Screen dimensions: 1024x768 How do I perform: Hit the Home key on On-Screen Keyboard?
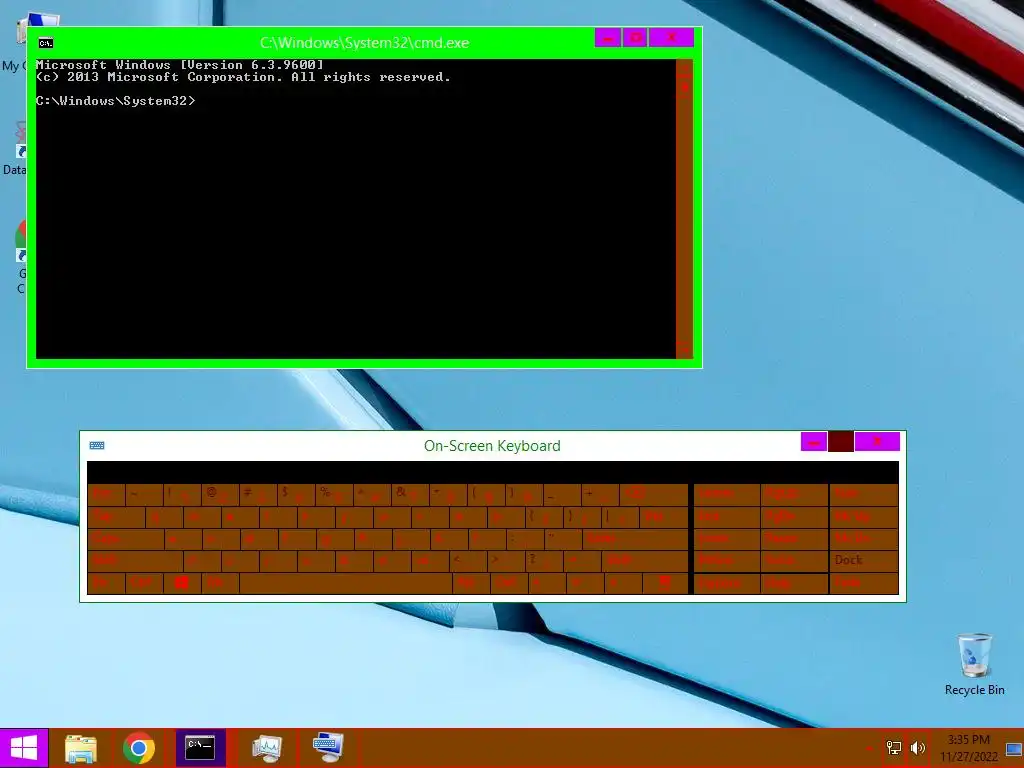pyautogui.click(x=727, y=494)
